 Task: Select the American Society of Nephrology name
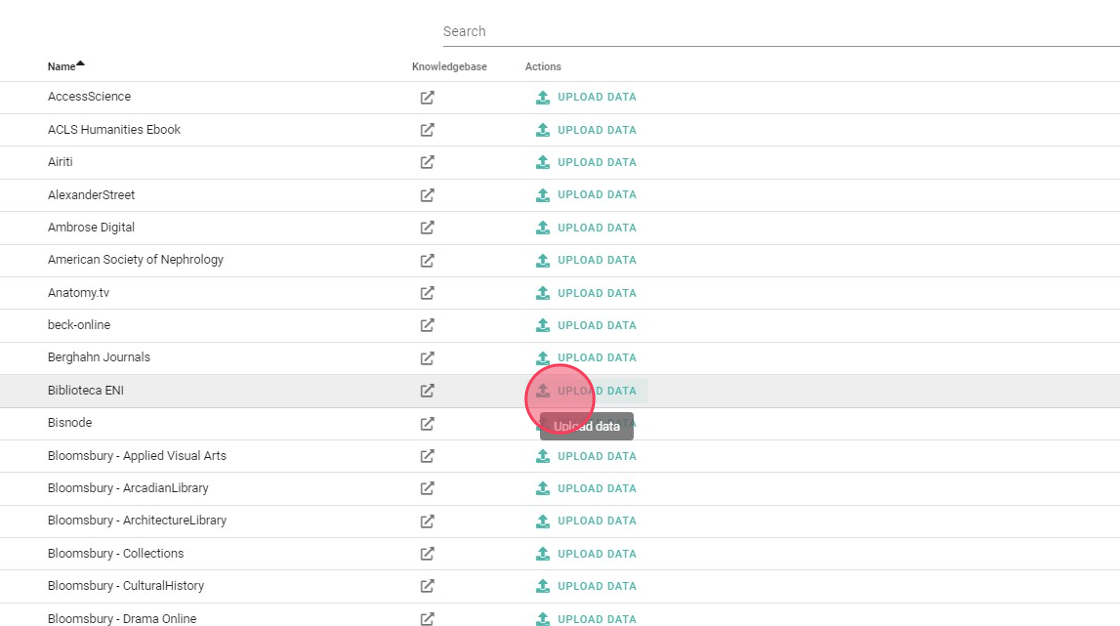coord(136,259)
